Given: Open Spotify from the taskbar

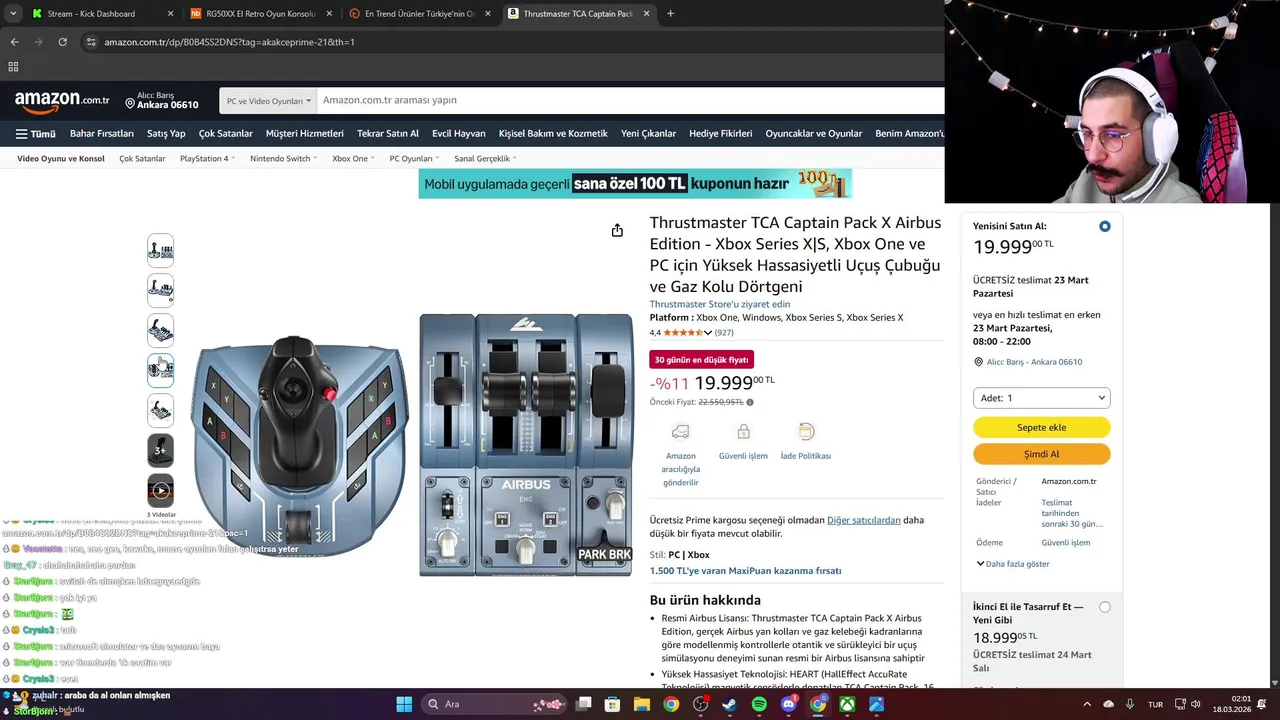Looking at the screenshot, I should (x=759, y=704).
